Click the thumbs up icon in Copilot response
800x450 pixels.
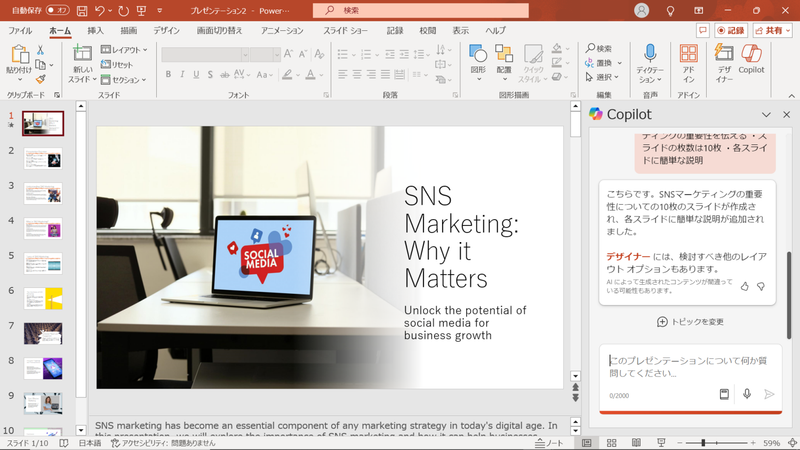click(x=744, y=286)
